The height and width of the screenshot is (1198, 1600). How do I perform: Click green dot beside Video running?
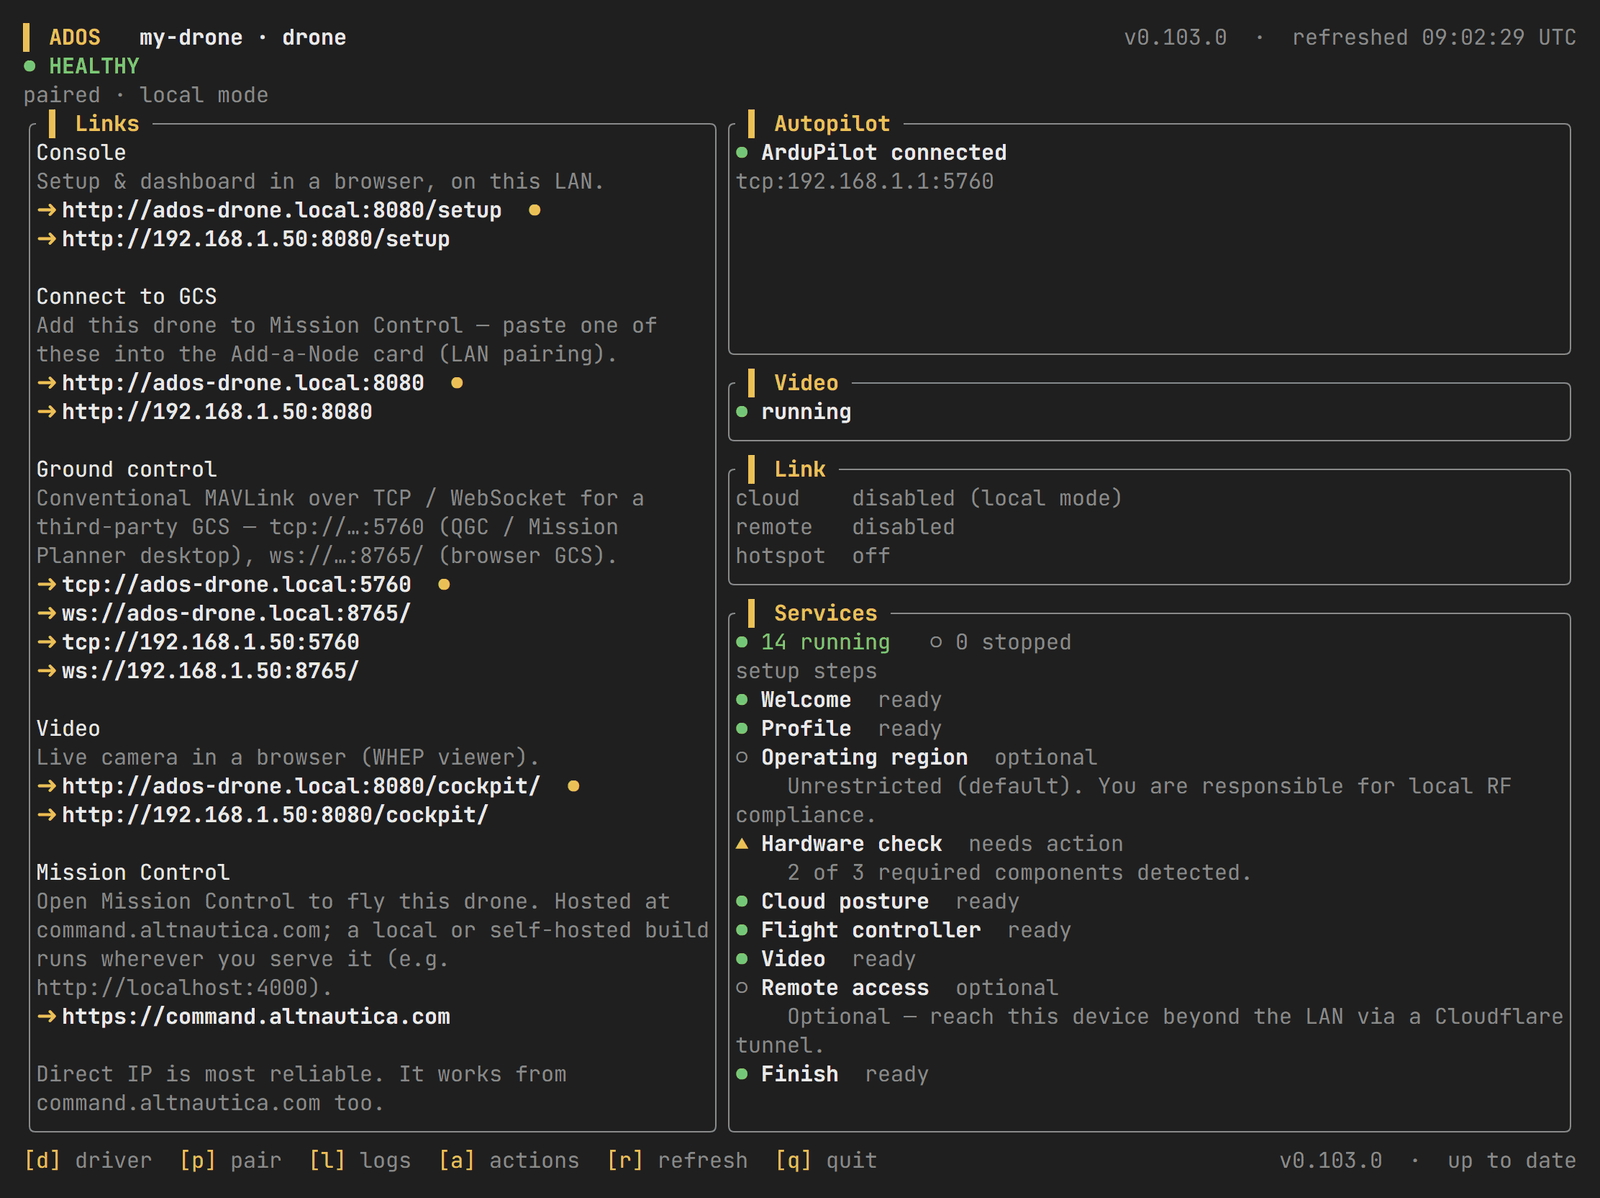[742, 412]
